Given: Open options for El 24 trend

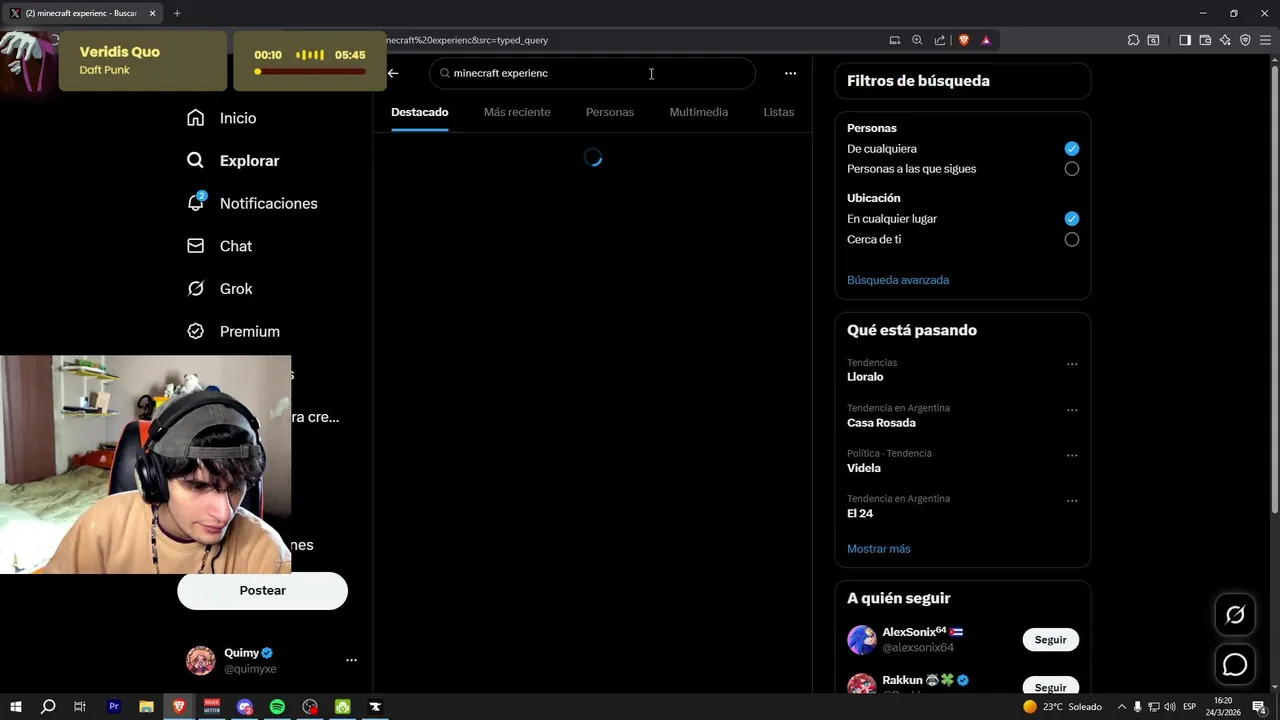Looking at the screenshot, I should click(x=1072, y=500).
